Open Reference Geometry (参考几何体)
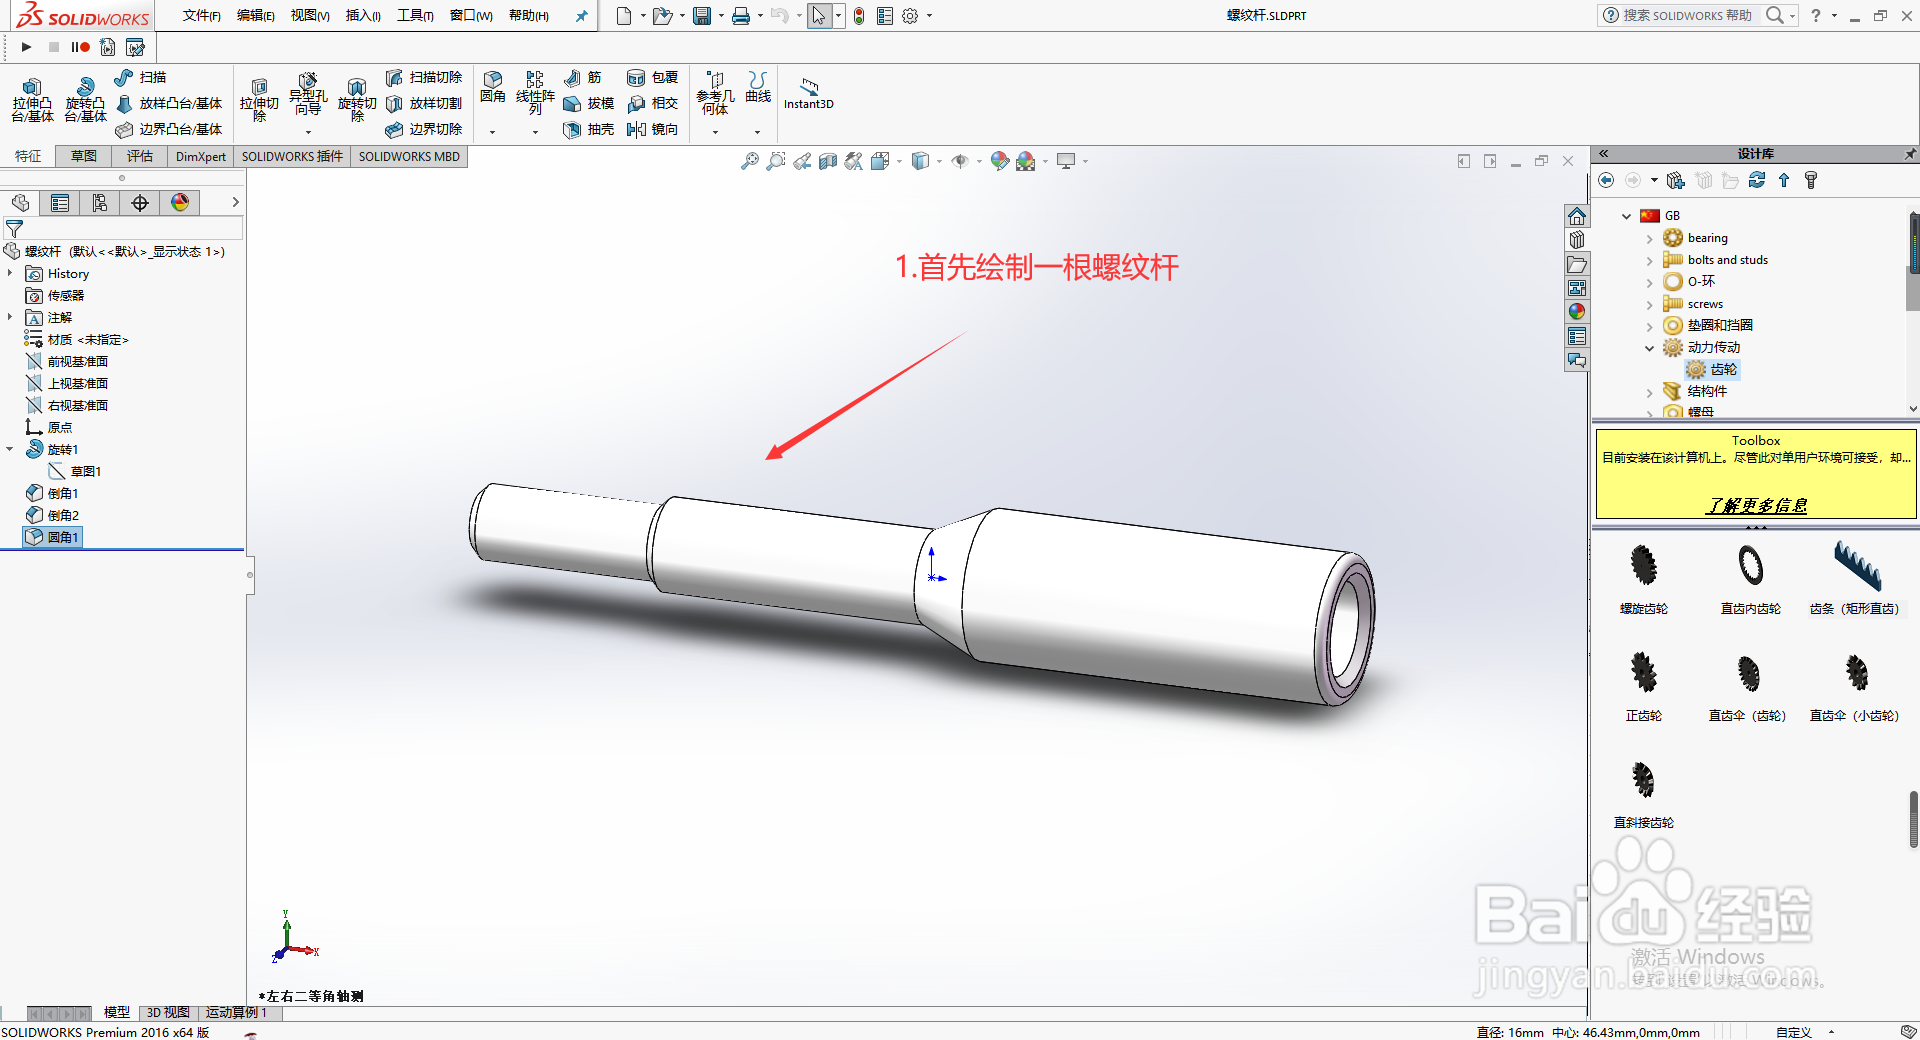The image size is (1920, 1040). (x=715, y=93)
